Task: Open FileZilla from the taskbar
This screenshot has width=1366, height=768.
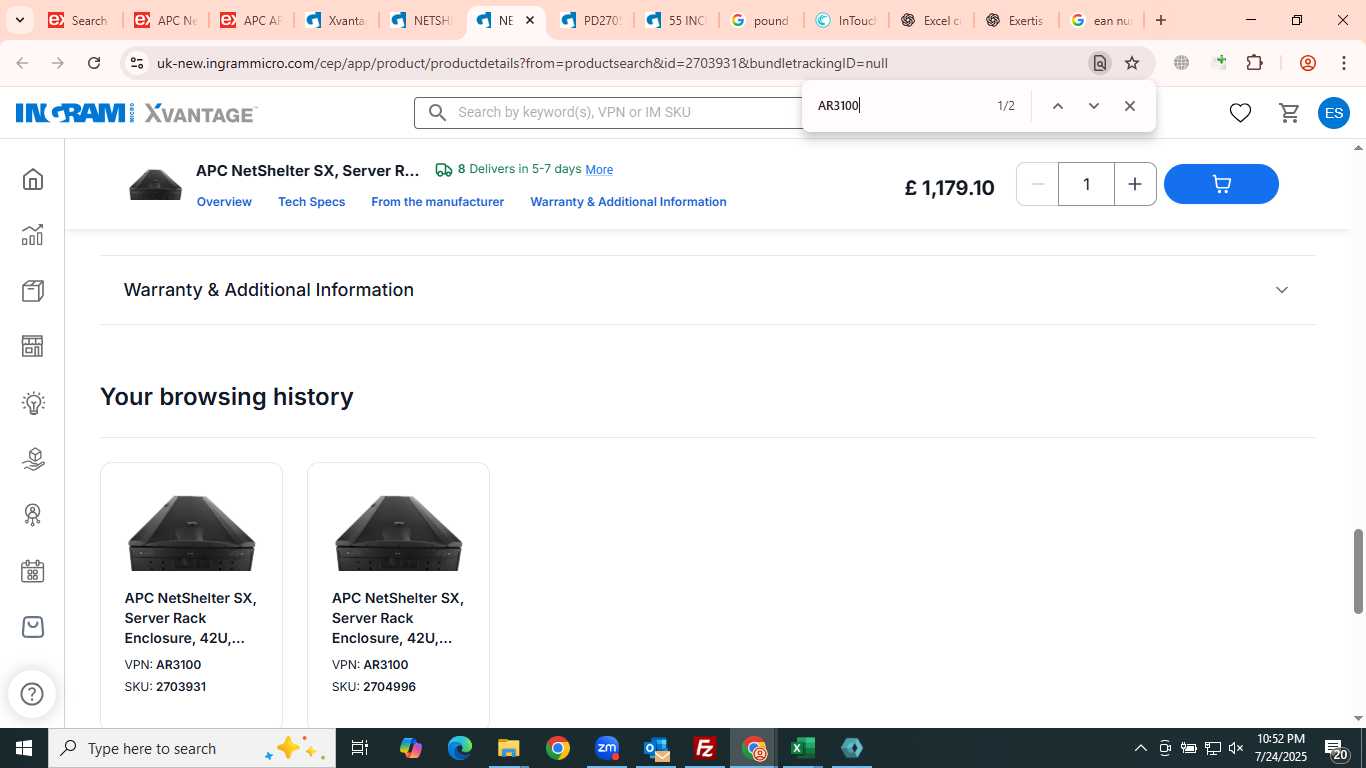Action: click(x=705, y=748)
